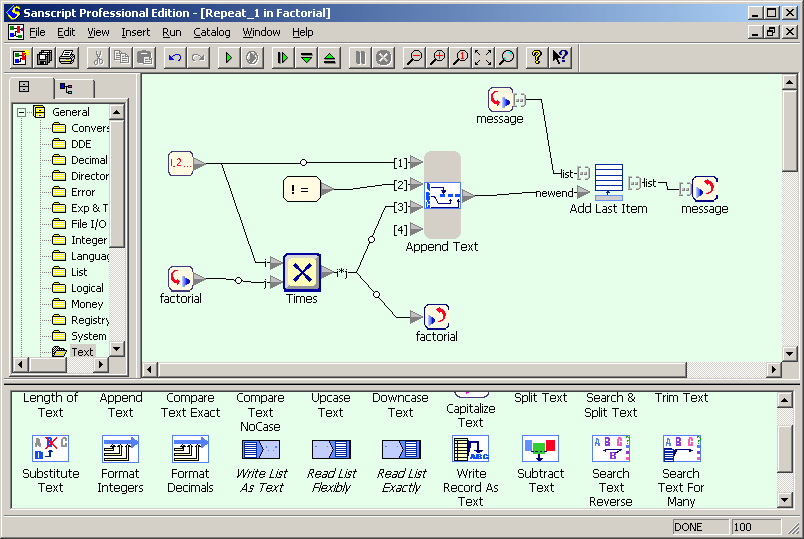804x539 pixels.
Task: Open the Edit menu
Action: click(x=66, y=32)
